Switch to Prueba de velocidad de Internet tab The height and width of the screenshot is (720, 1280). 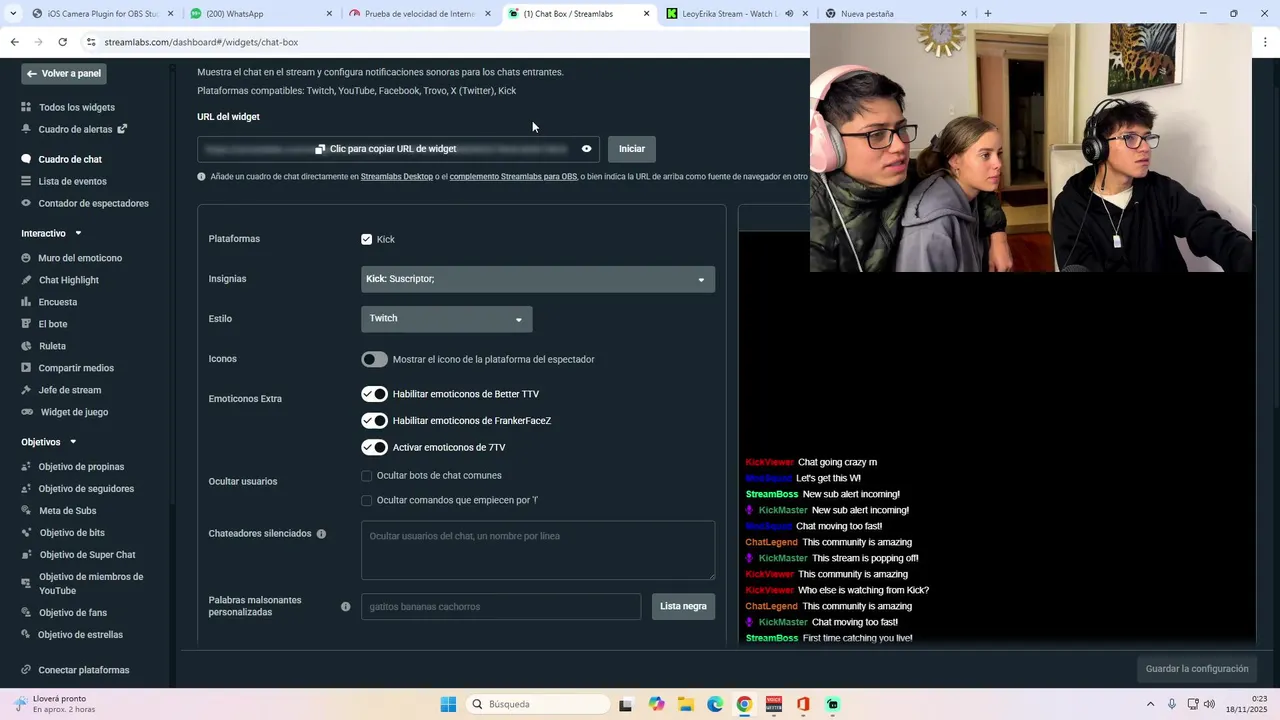pos(419,14)
